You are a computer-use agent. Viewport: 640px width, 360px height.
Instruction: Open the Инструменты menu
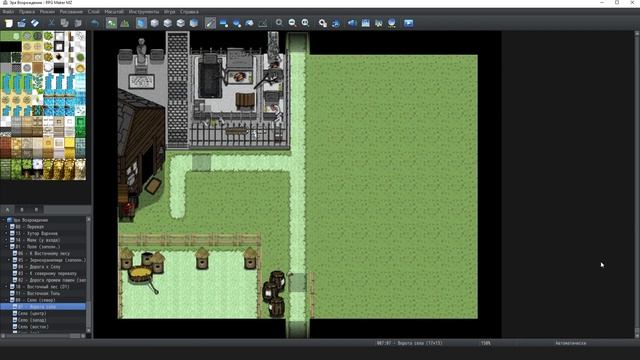pyautogui.click(x=144, y=12)
